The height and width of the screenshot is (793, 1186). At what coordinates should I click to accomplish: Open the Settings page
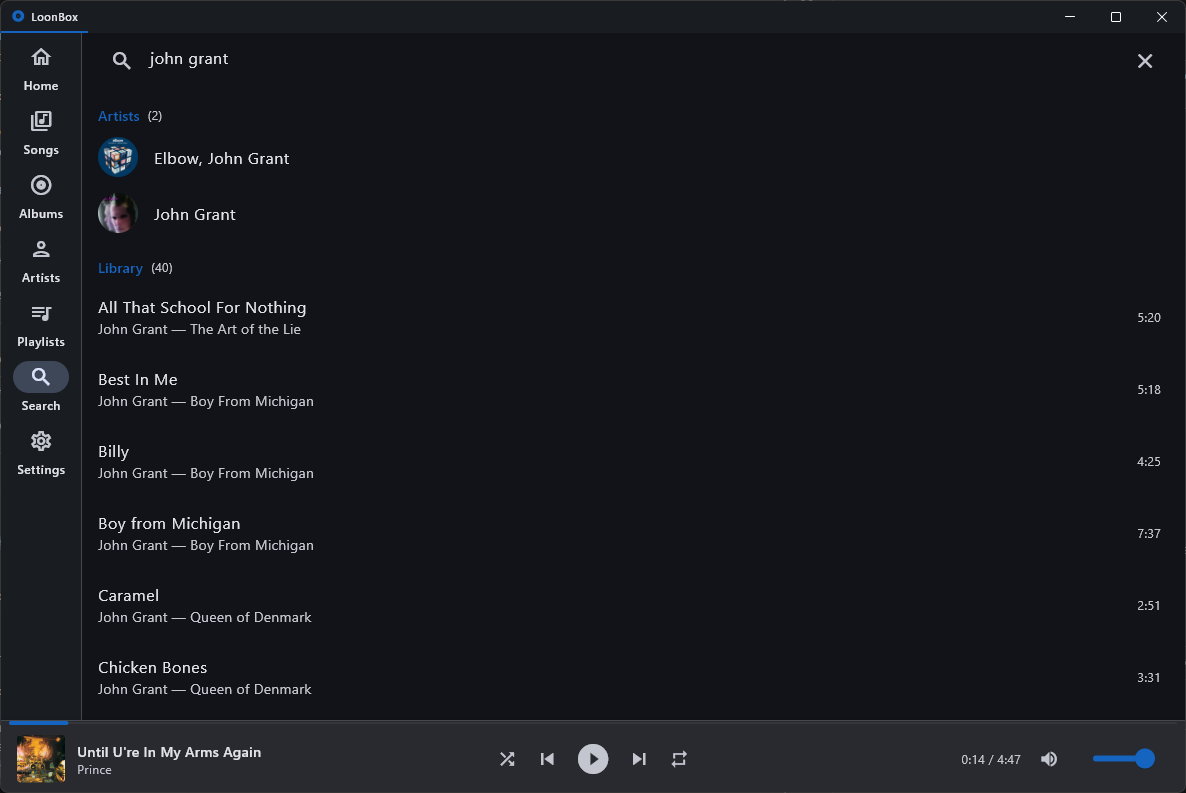(40, 452)
